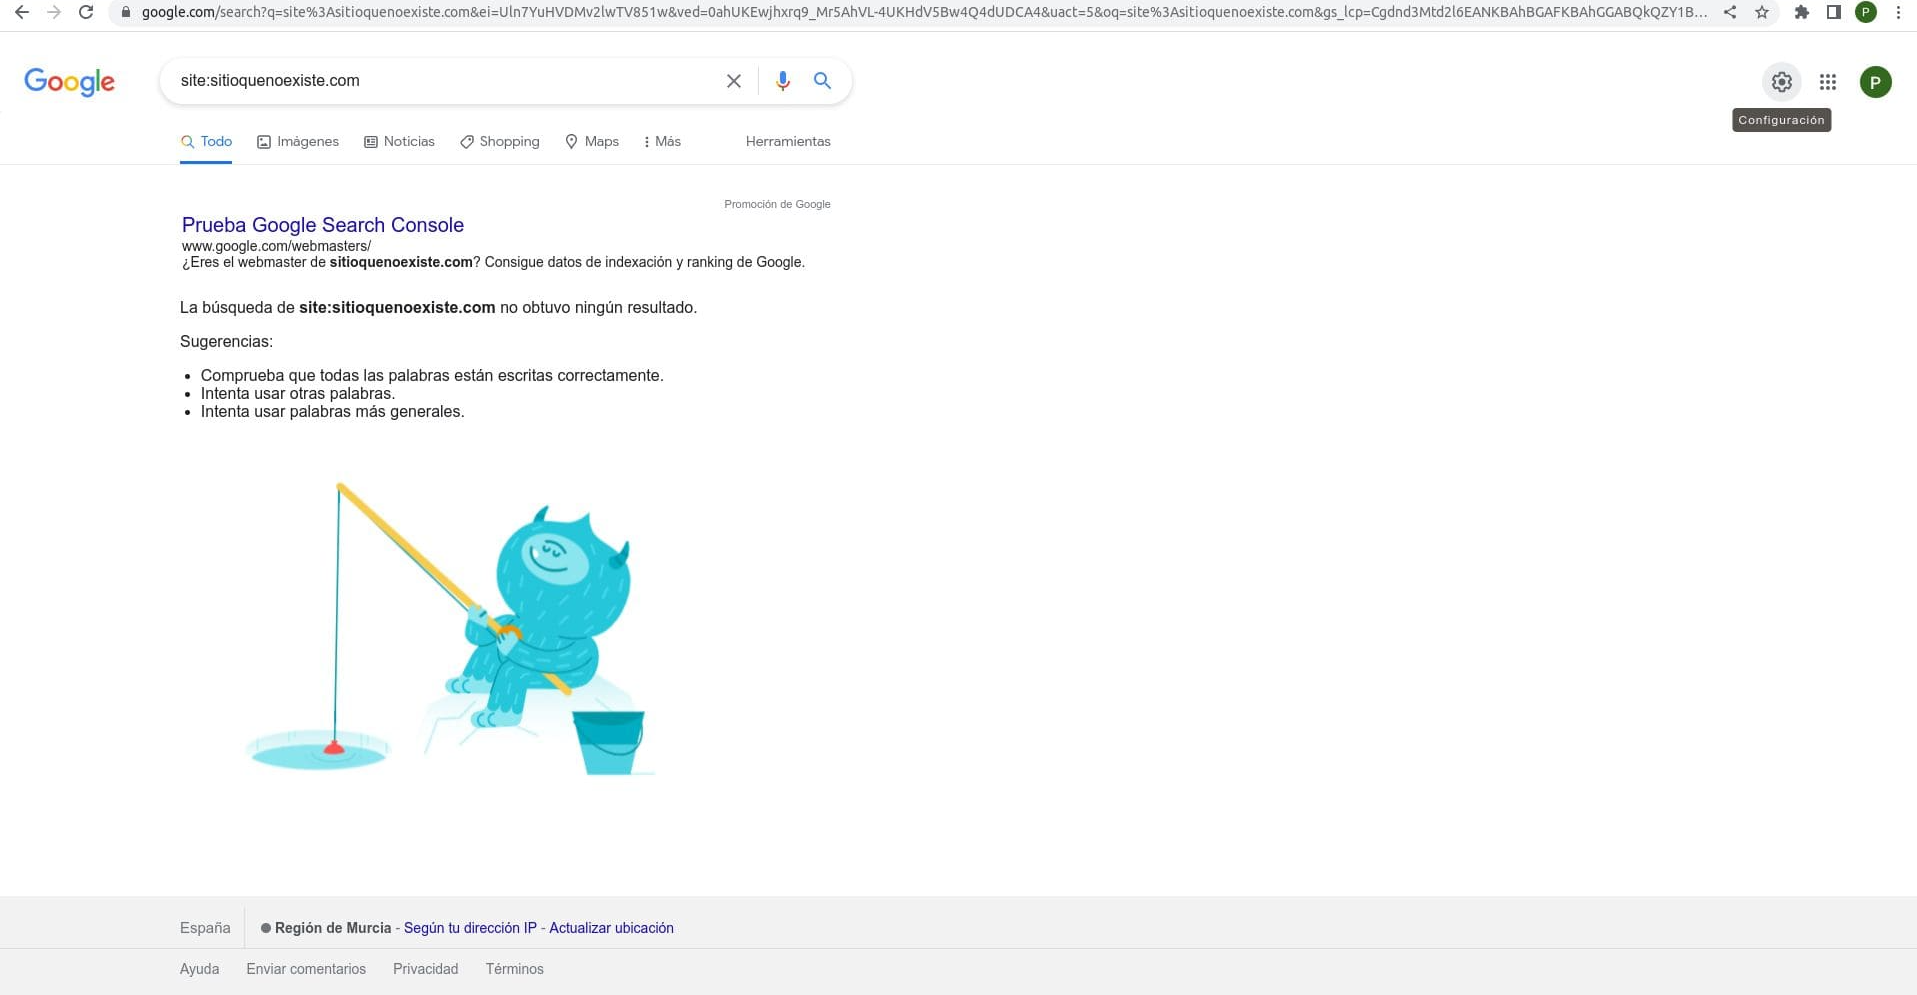The image size is (1917, 995).
Task: Click the blue magnifier search button
Action: click(x=822, y=81)
